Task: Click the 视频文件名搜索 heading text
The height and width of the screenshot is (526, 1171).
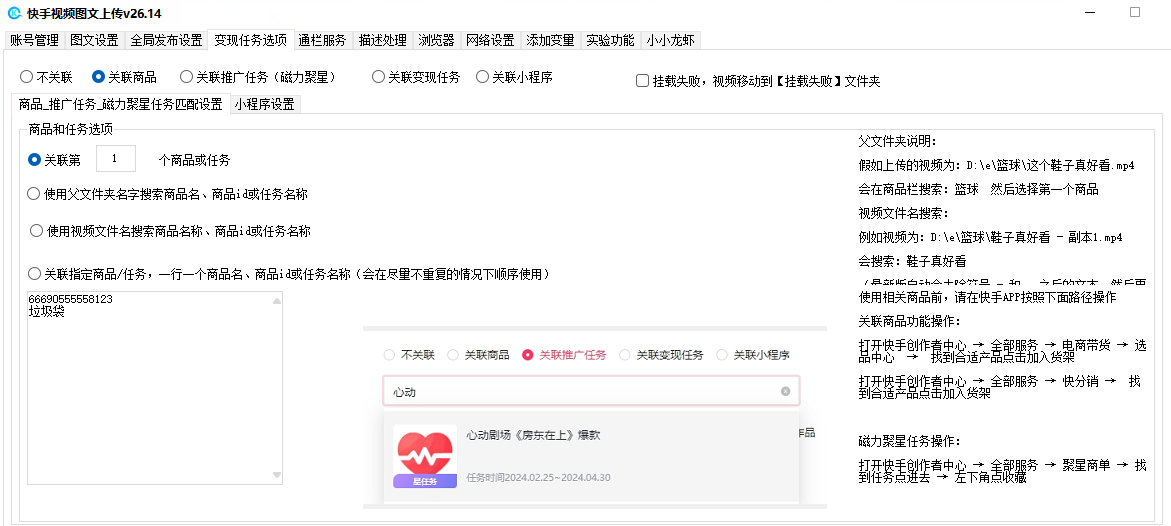Action: 903,213
